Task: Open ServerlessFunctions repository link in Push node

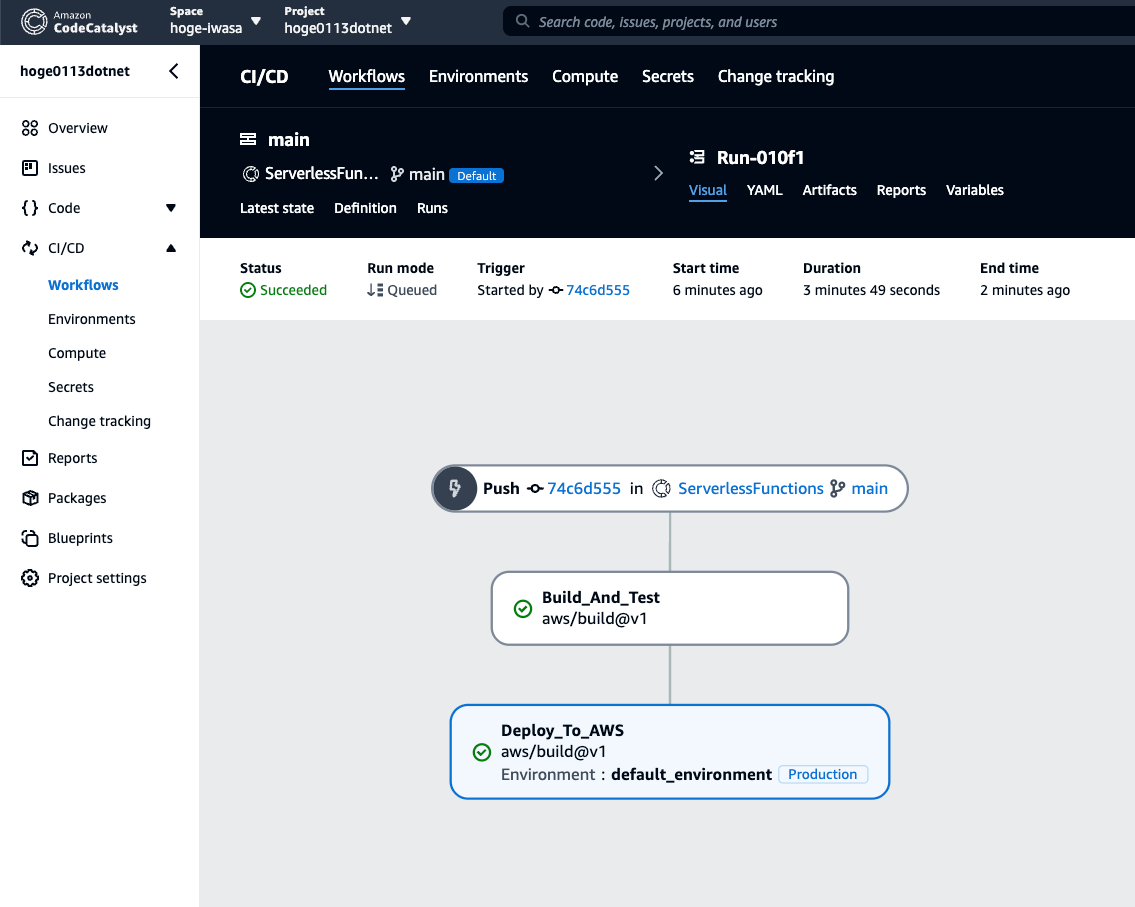Action: (x=750, y=489)
